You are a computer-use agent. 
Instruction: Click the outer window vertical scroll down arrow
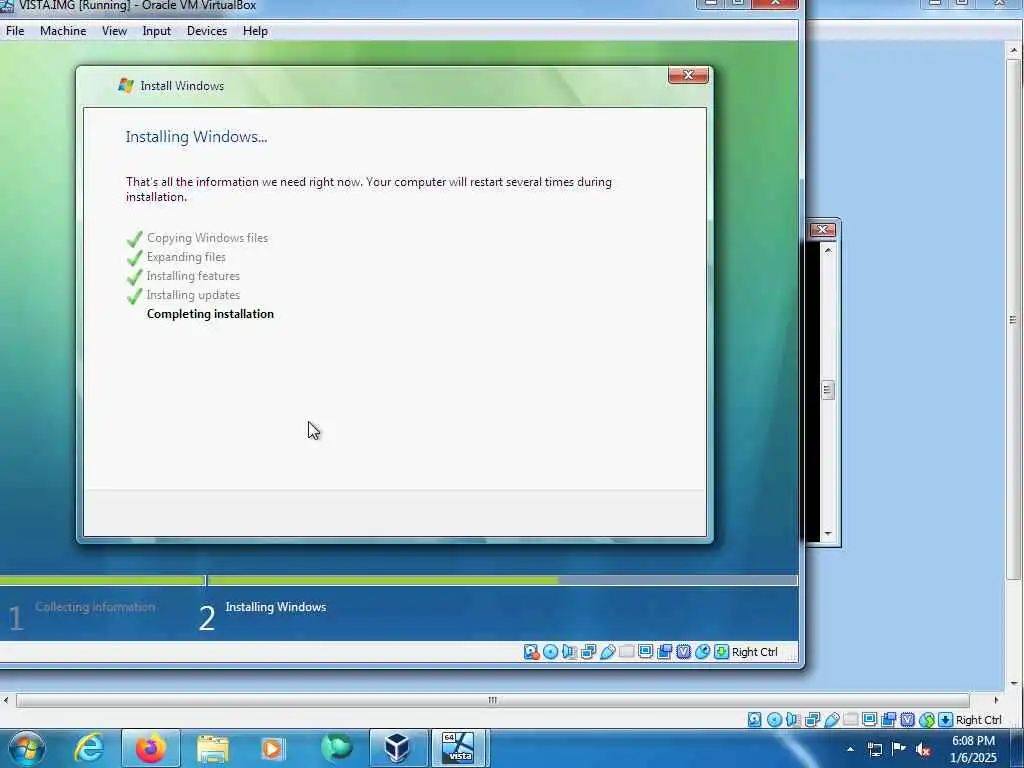click(x=1014, y=683)
